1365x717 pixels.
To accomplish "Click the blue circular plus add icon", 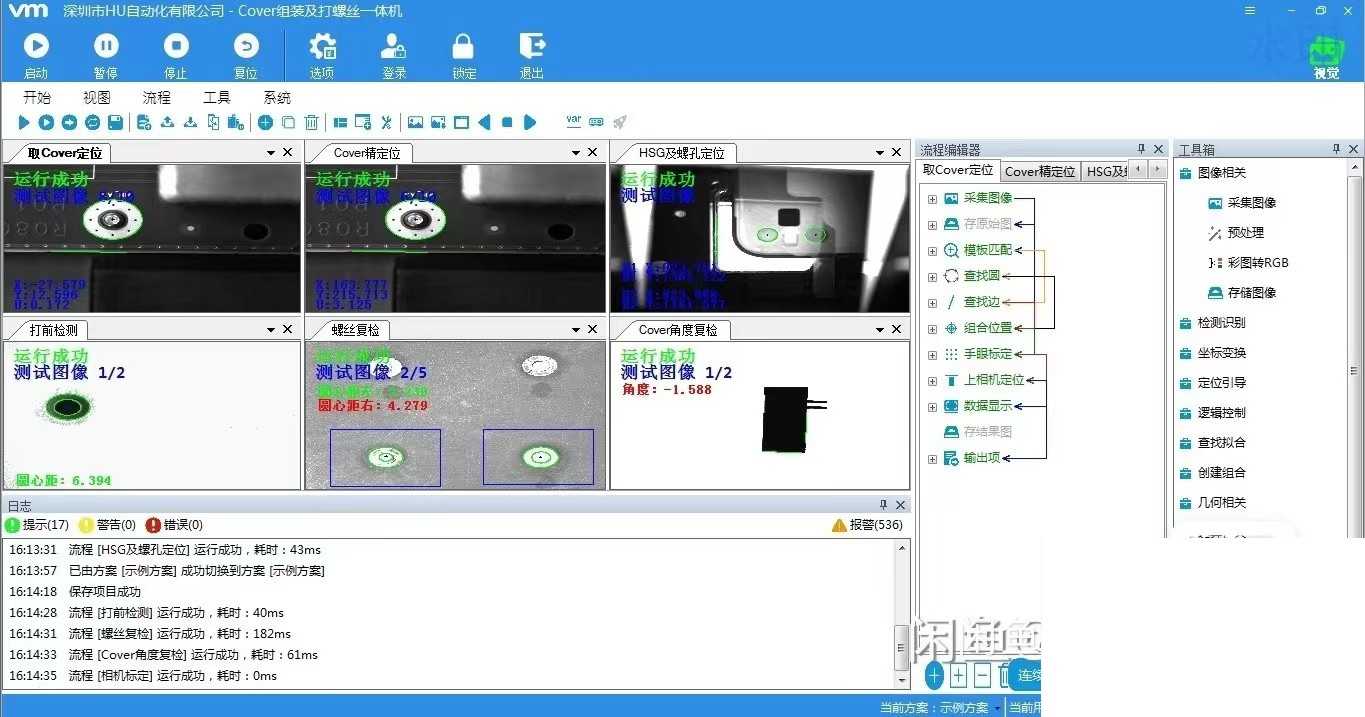I will coord(265,122).
